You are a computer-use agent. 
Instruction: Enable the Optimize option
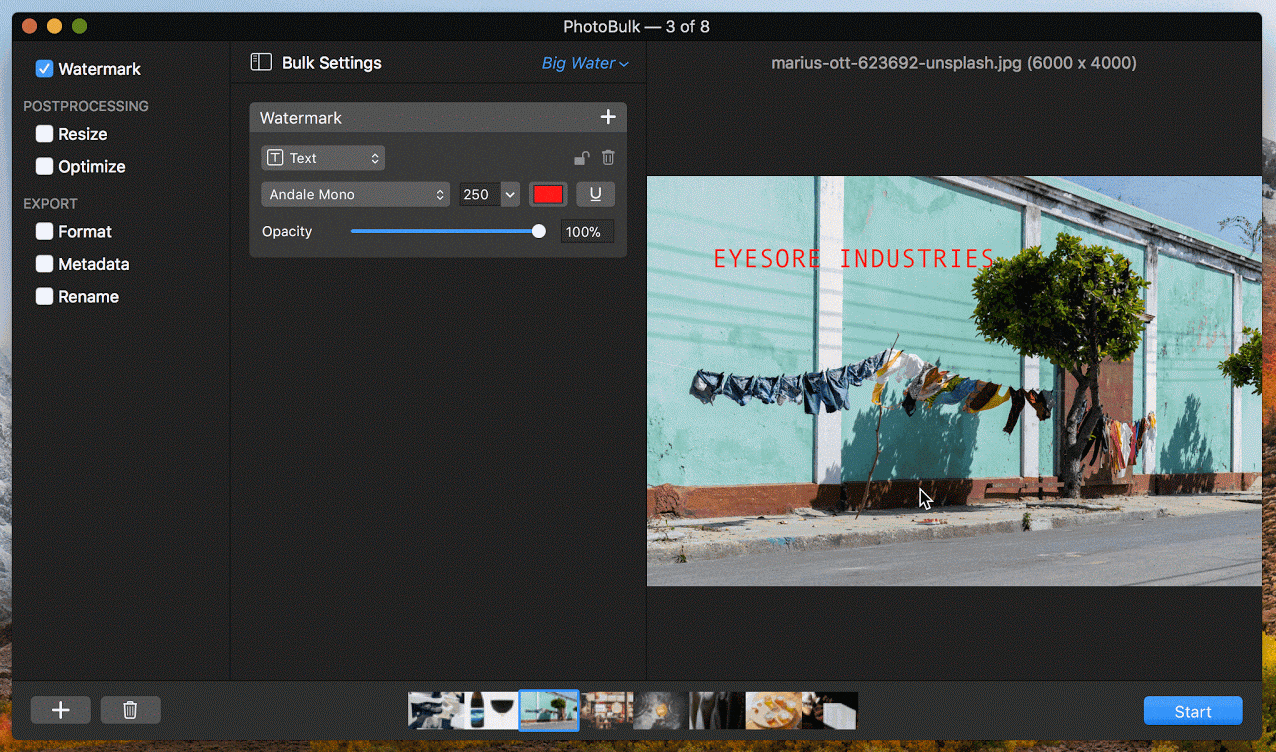[x=44, y=166]
